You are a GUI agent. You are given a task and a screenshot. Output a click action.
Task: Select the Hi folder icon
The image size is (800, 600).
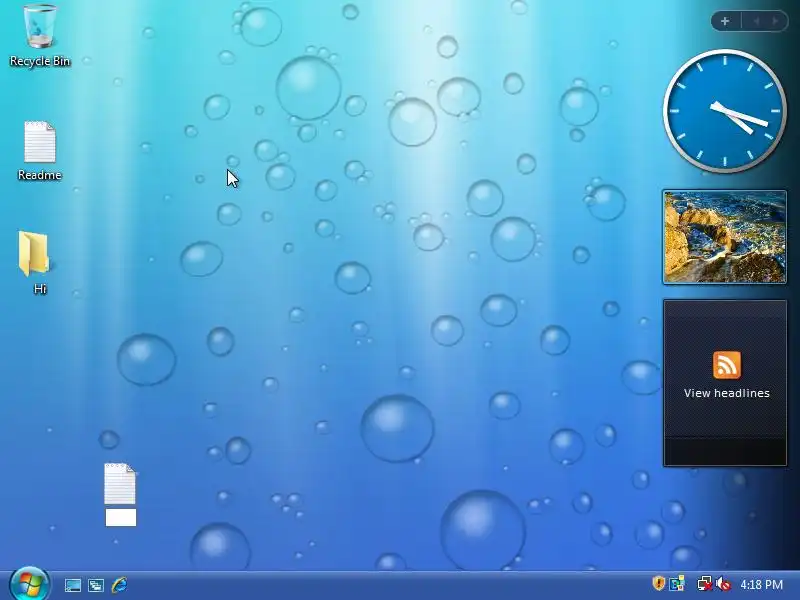tap(36, 263)
